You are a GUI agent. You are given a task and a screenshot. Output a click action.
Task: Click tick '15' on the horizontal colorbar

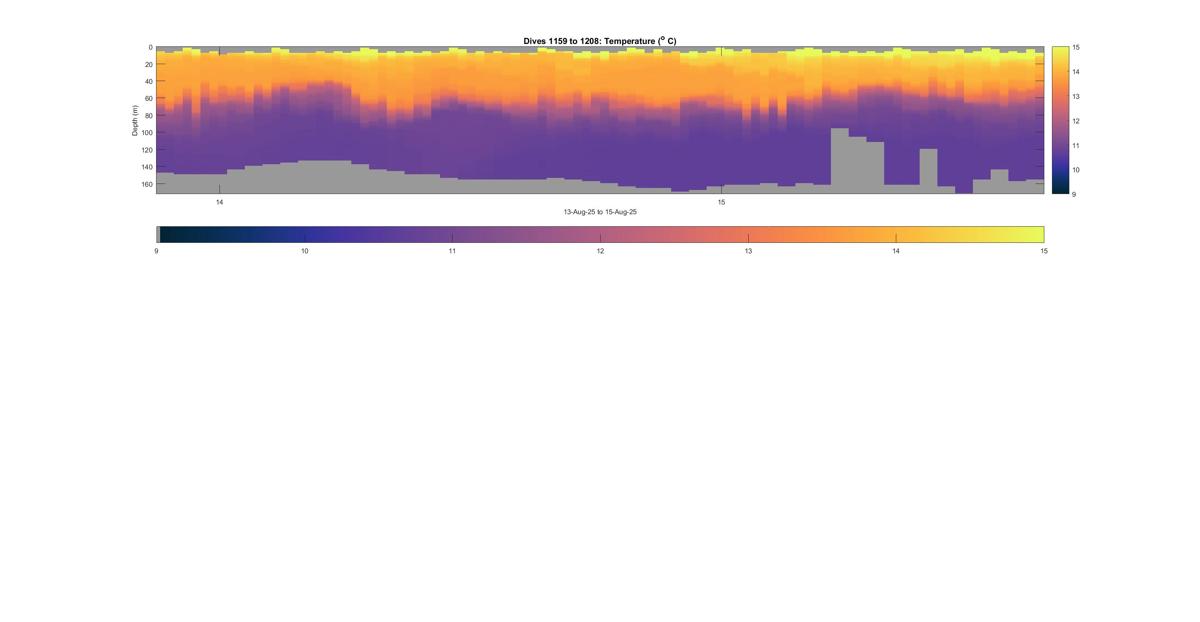pyautogui.click(x=1044, y=251)
